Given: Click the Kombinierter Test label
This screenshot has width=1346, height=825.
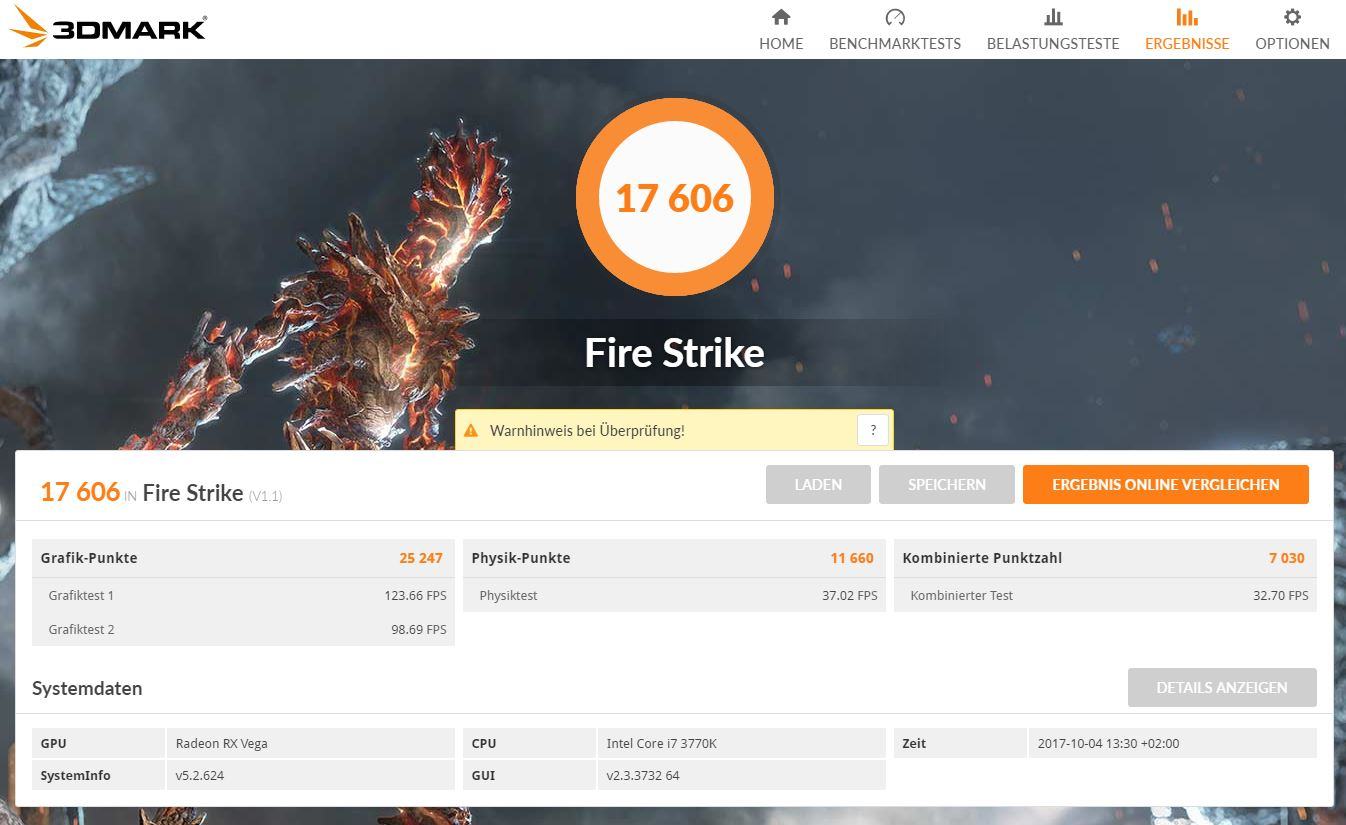Looking at the screenshot, I should [961, 595].
